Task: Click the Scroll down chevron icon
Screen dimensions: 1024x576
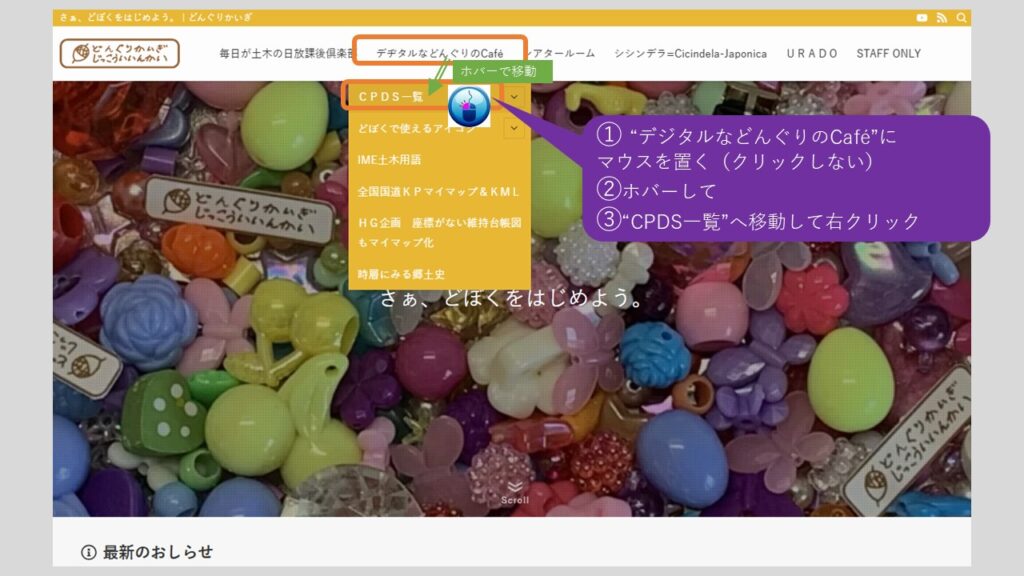Action: tap(515, 487)
